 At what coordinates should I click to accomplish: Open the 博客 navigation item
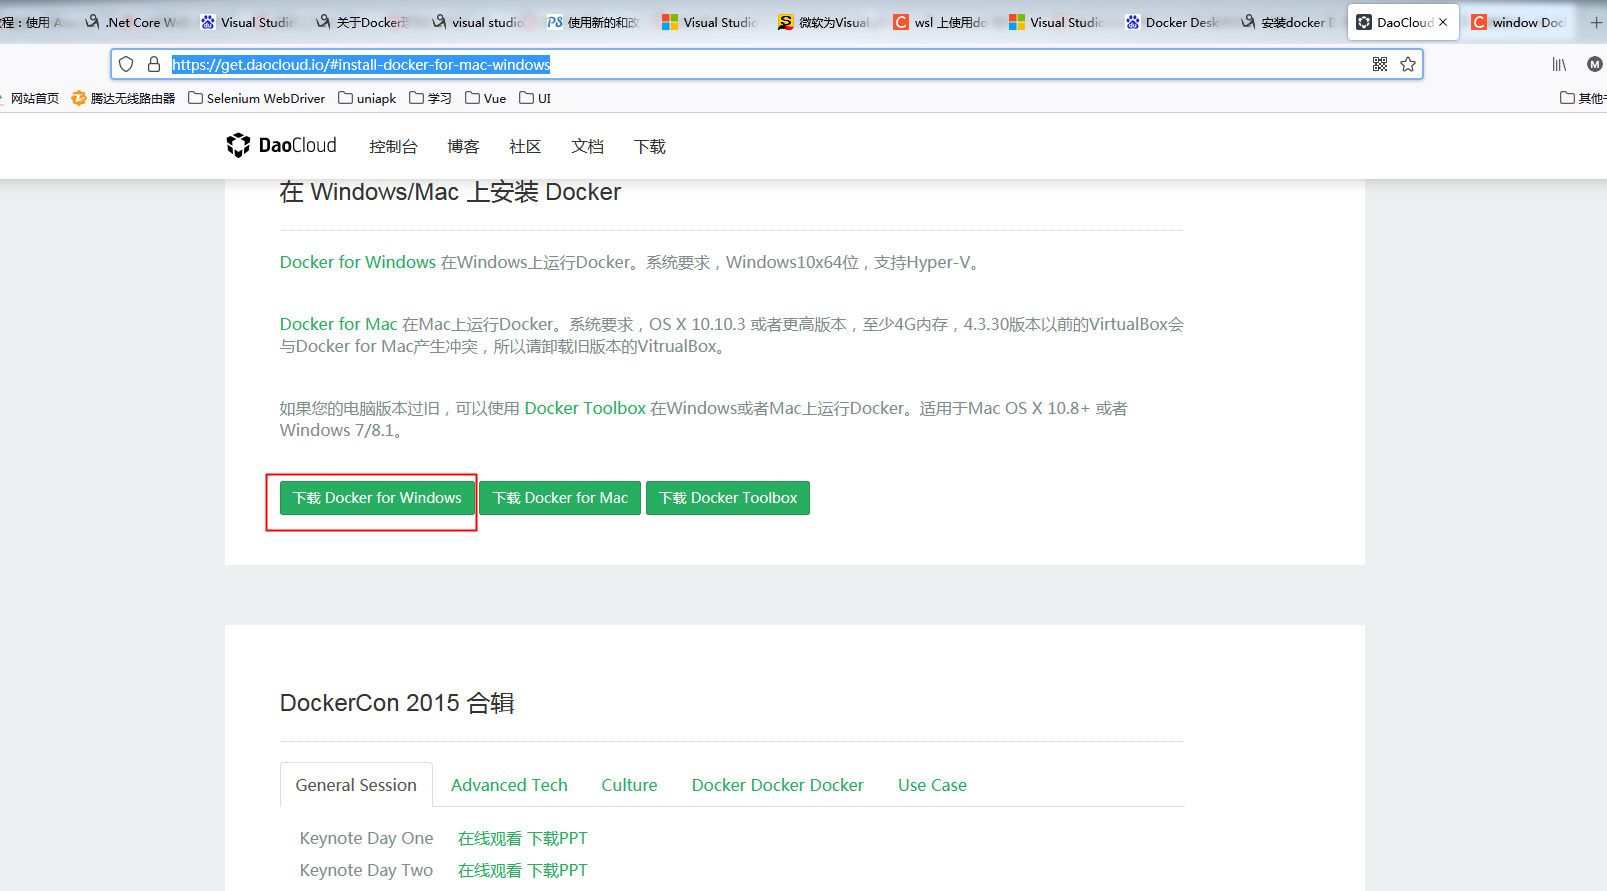click(x=463, y=147)
